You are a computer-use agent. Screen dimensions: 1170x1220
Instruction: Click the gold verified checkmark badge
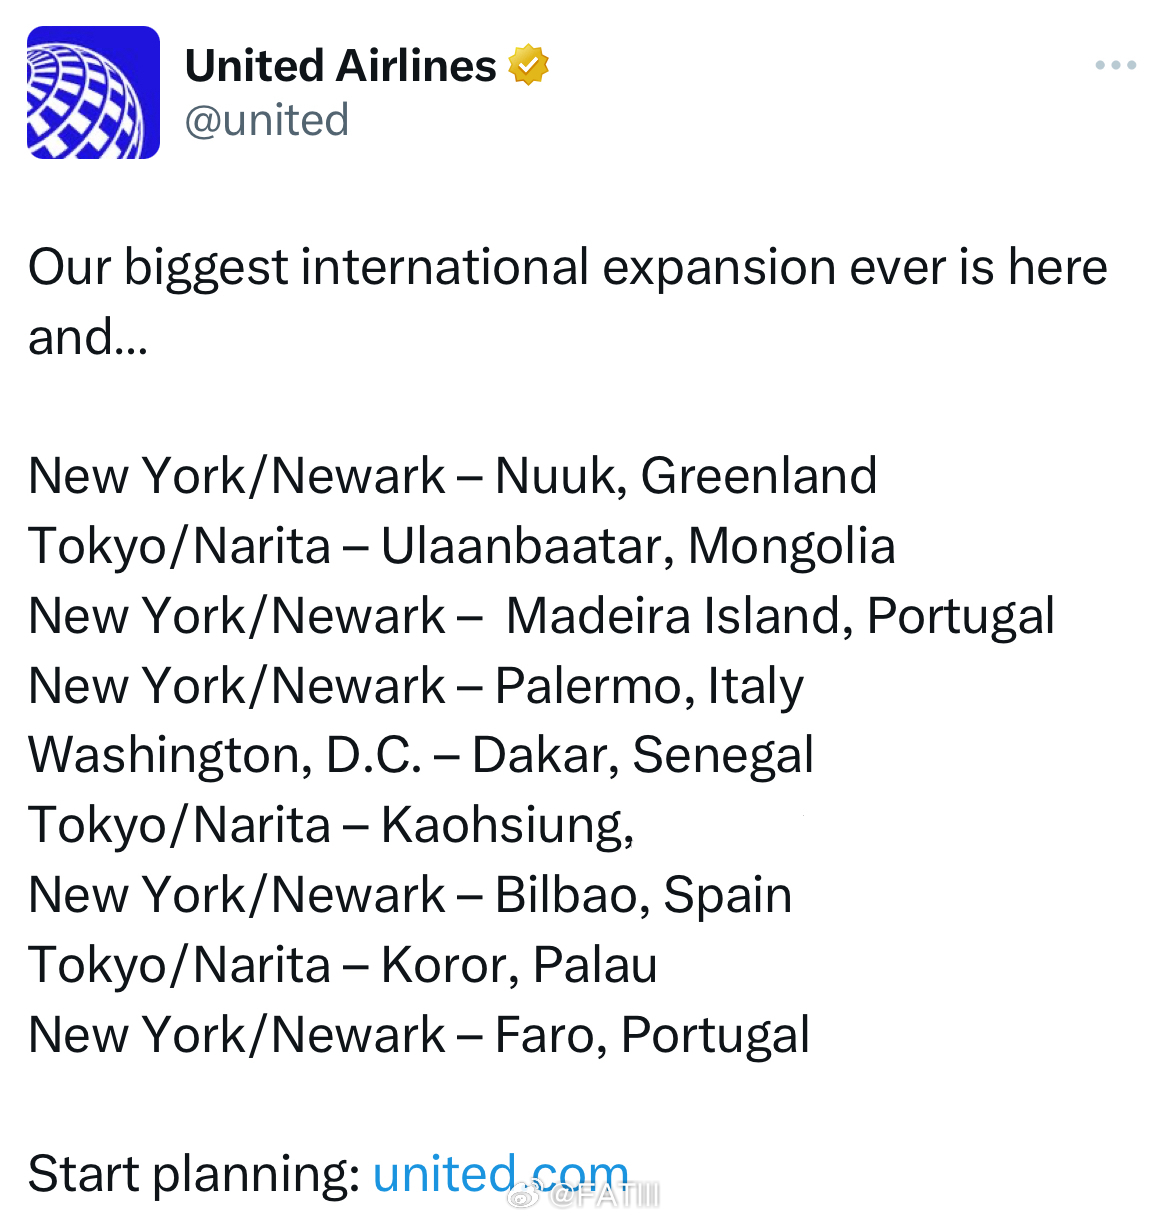tap(528, 66)
